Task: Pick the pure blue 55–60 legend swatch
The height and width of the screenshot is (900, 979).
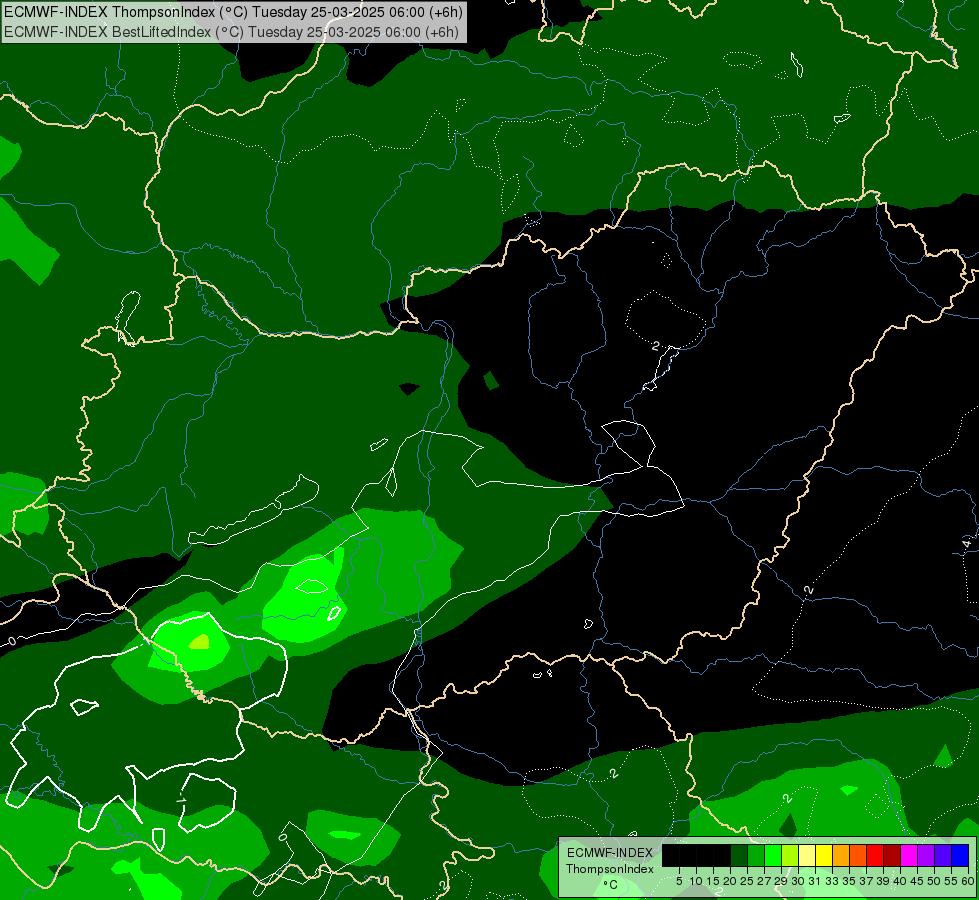Action: [960, 855]
